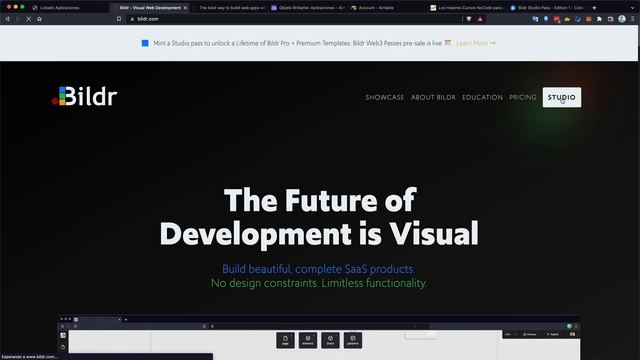640x360 pixels.
Task: Click the teal bird extension icon
Action: point(578,19)
